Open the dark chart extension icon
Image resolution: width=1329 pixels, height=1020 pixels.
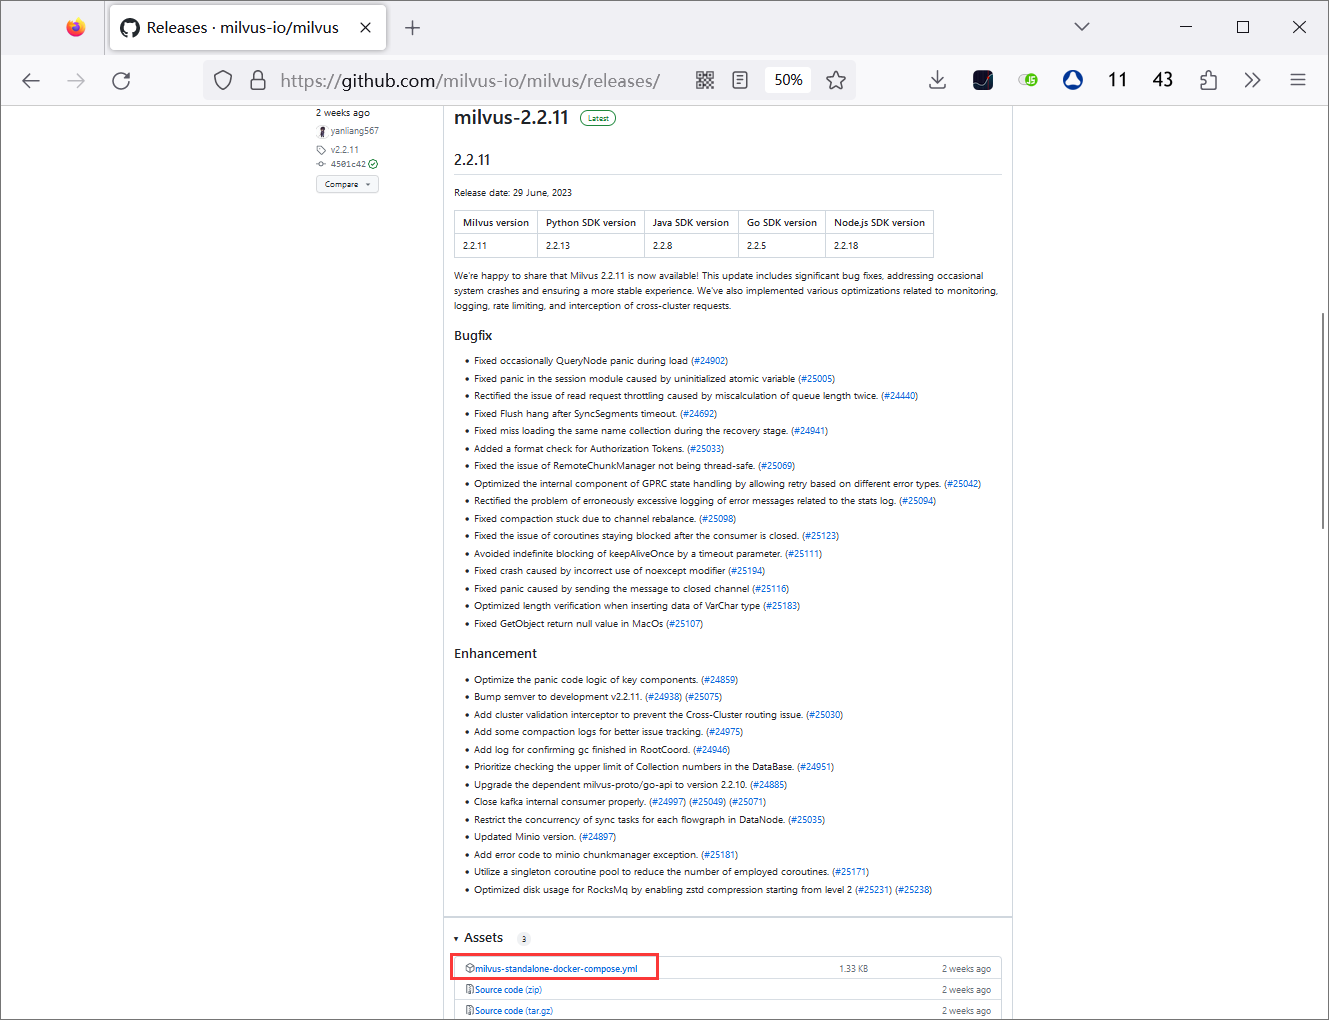(983, 81)
